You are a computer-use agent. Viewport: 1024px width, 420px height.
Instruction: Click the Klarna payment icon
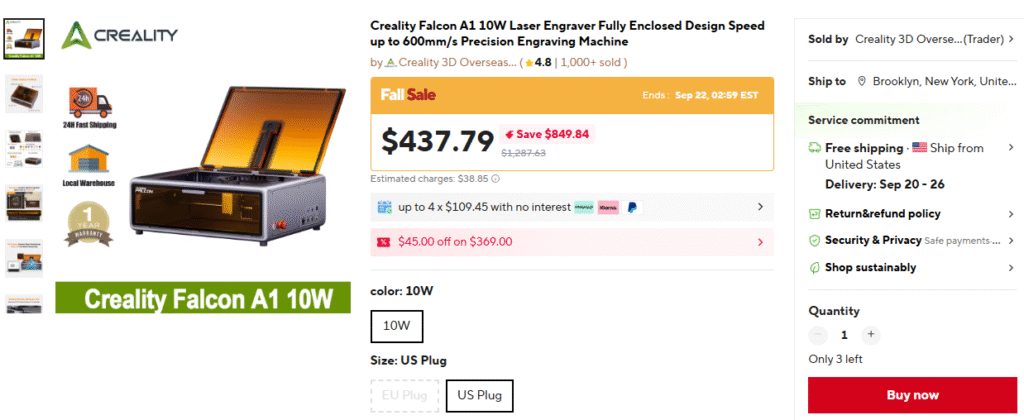[606, 207]
